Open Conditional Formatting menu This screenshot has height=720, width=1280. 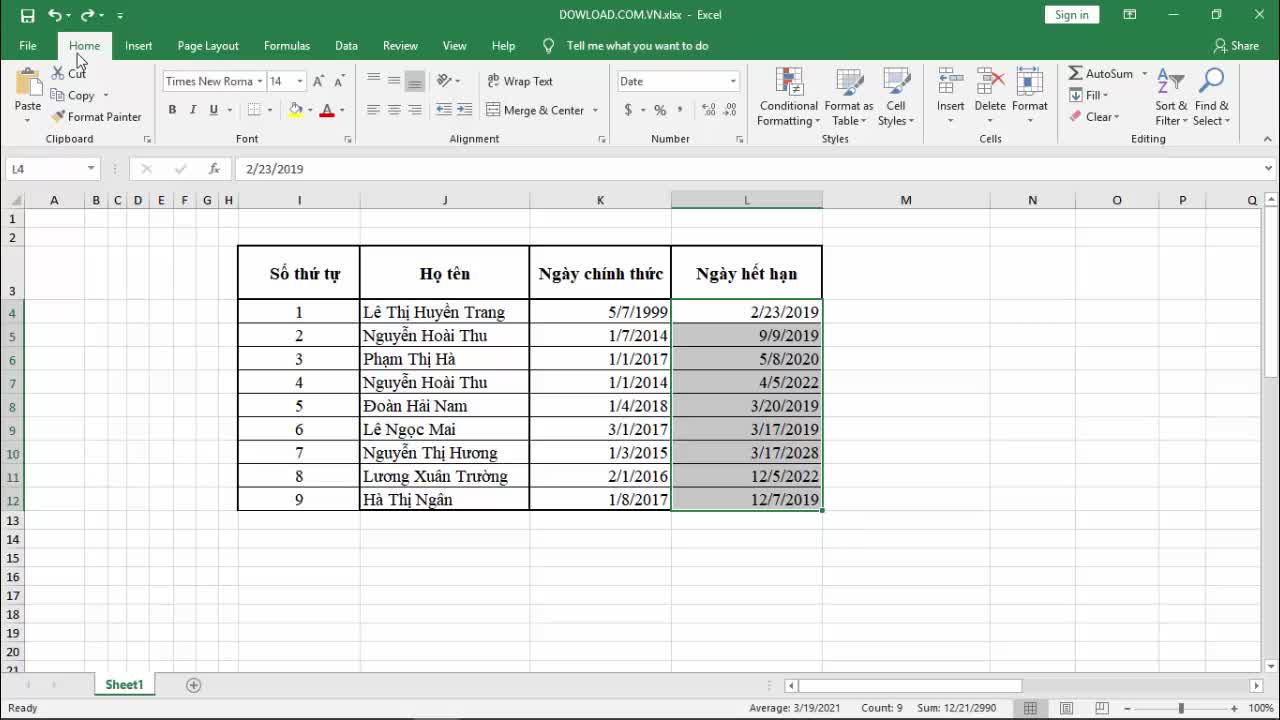788,98
